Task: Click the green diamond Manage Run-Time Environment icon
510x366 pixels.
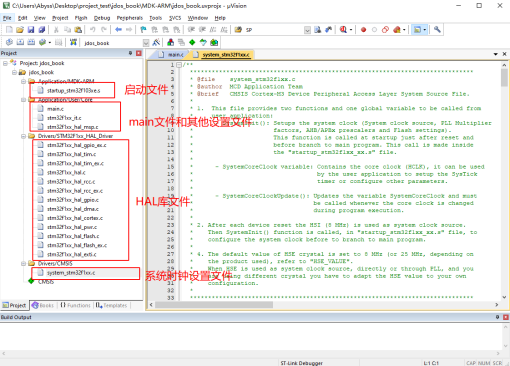Action: coord(192,42)
